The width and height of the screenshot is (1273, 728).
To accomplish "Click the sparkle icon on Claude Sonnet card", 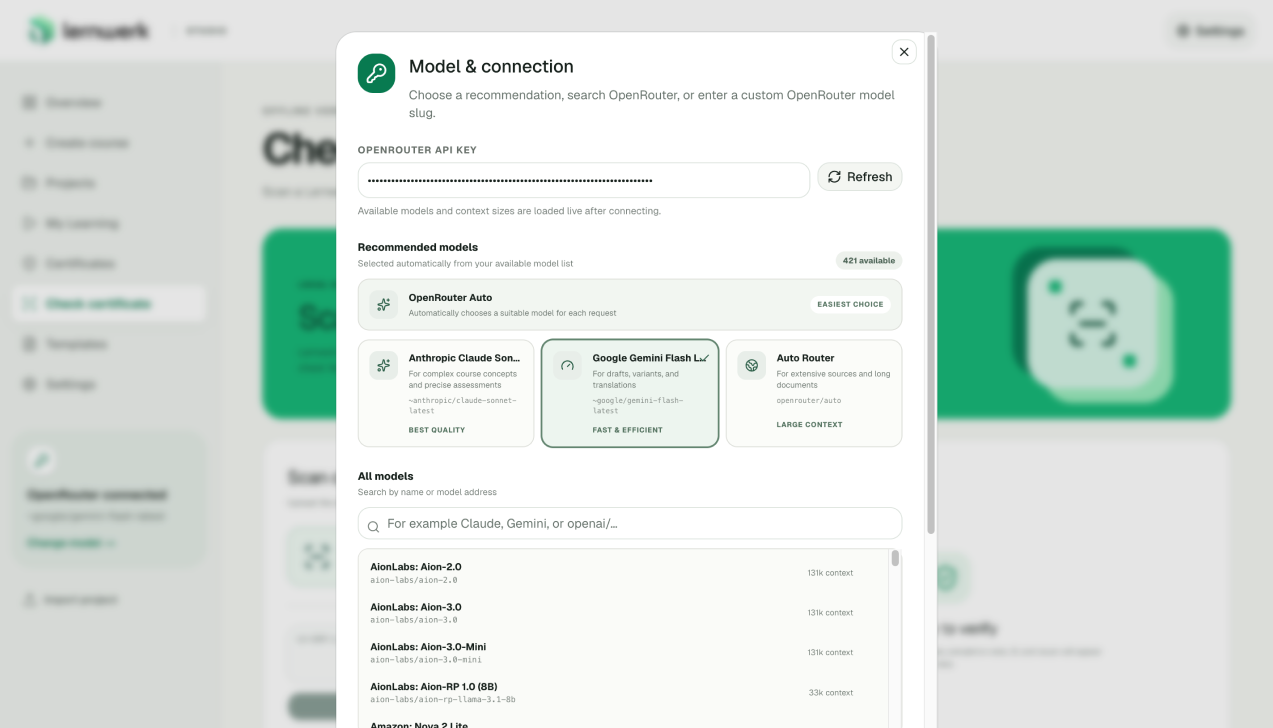I will click(x=384, y=365).
